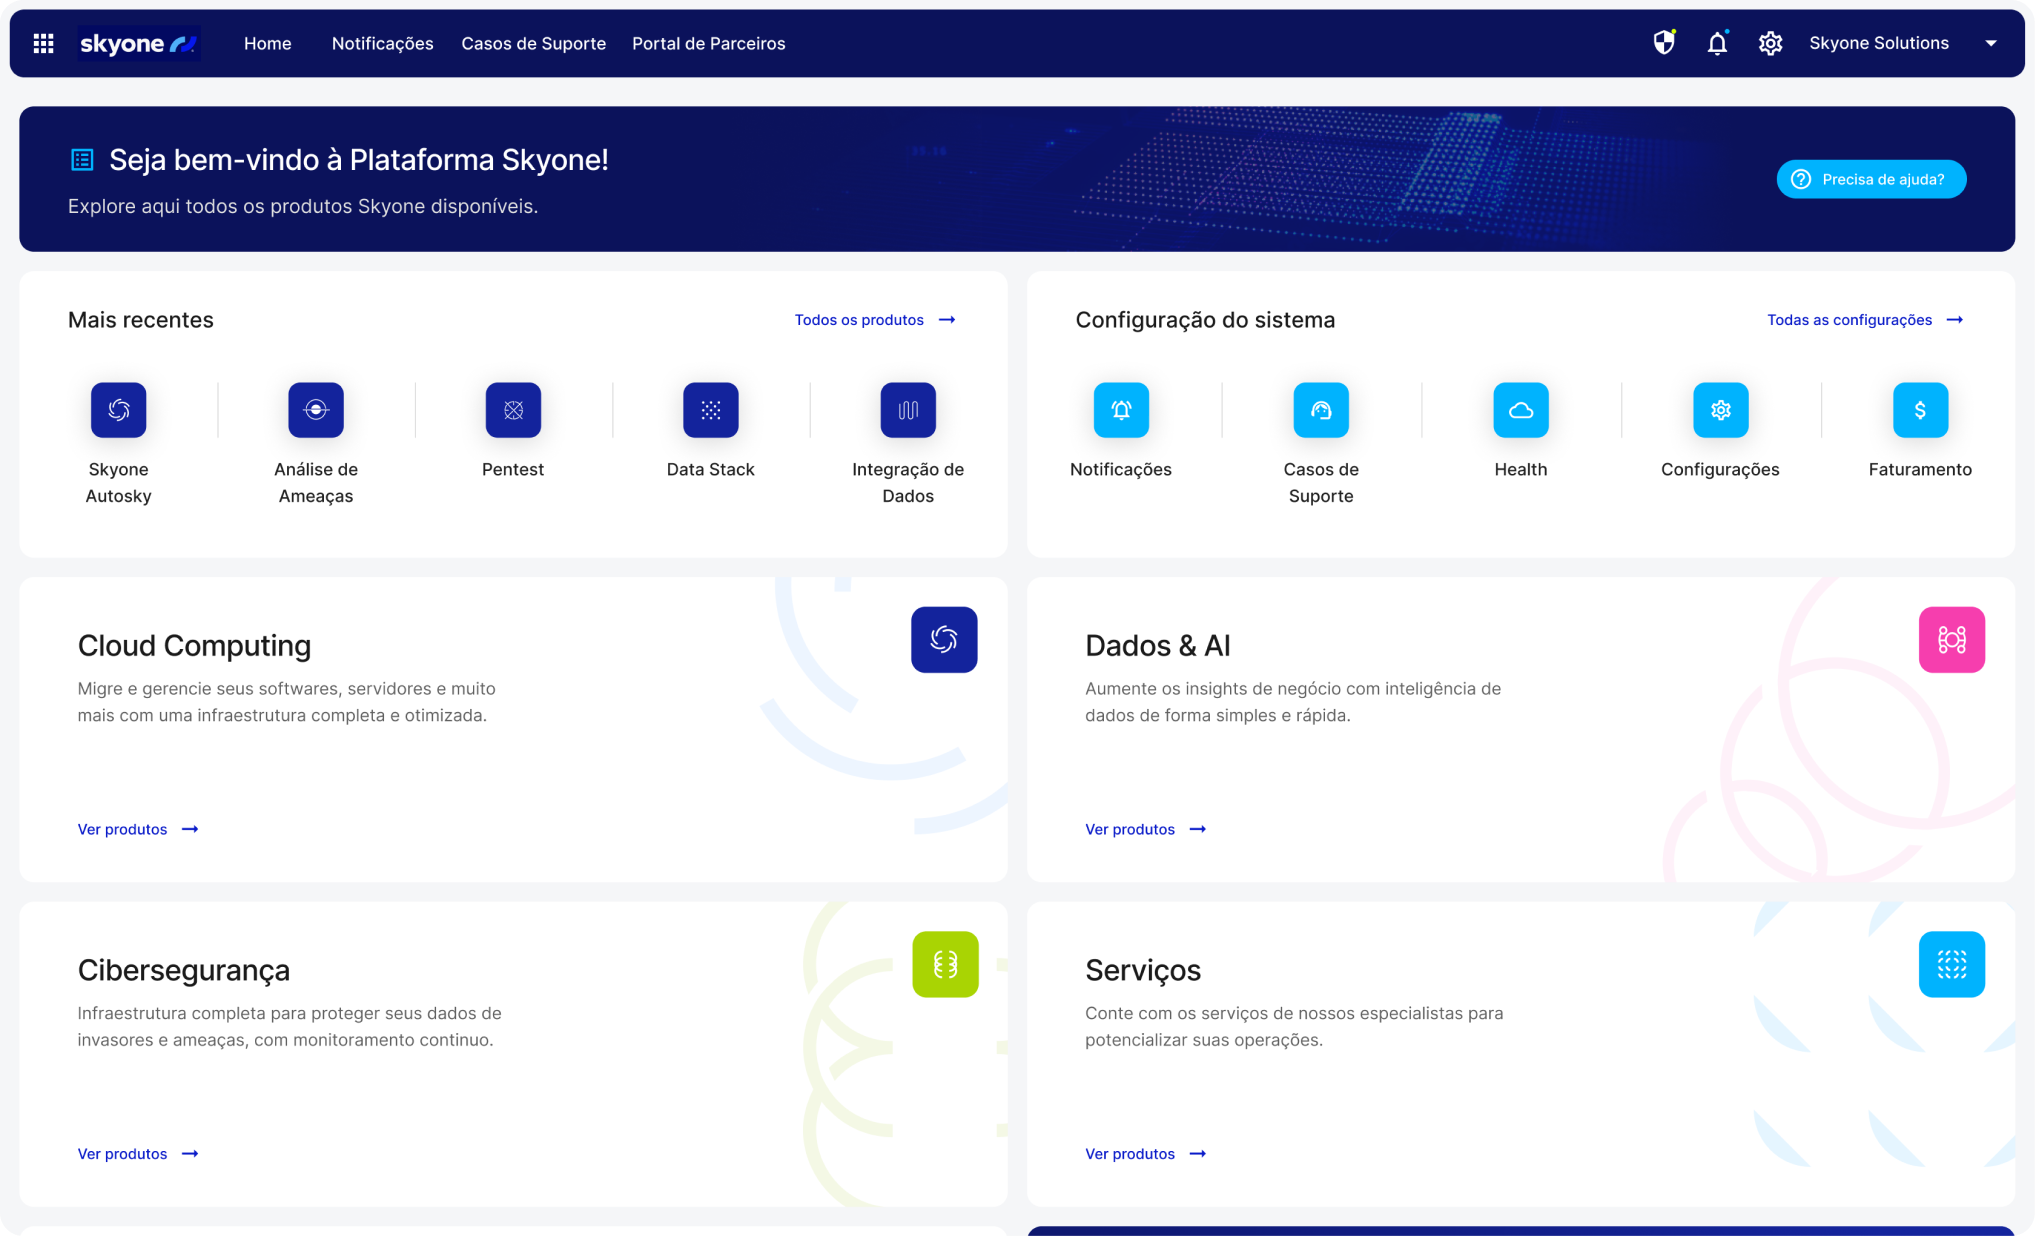Image resolution: width=2035 pixels, height=1236 pixels.
Task: Open the Portal de Parceiros menu item
Action: [708, 43]
